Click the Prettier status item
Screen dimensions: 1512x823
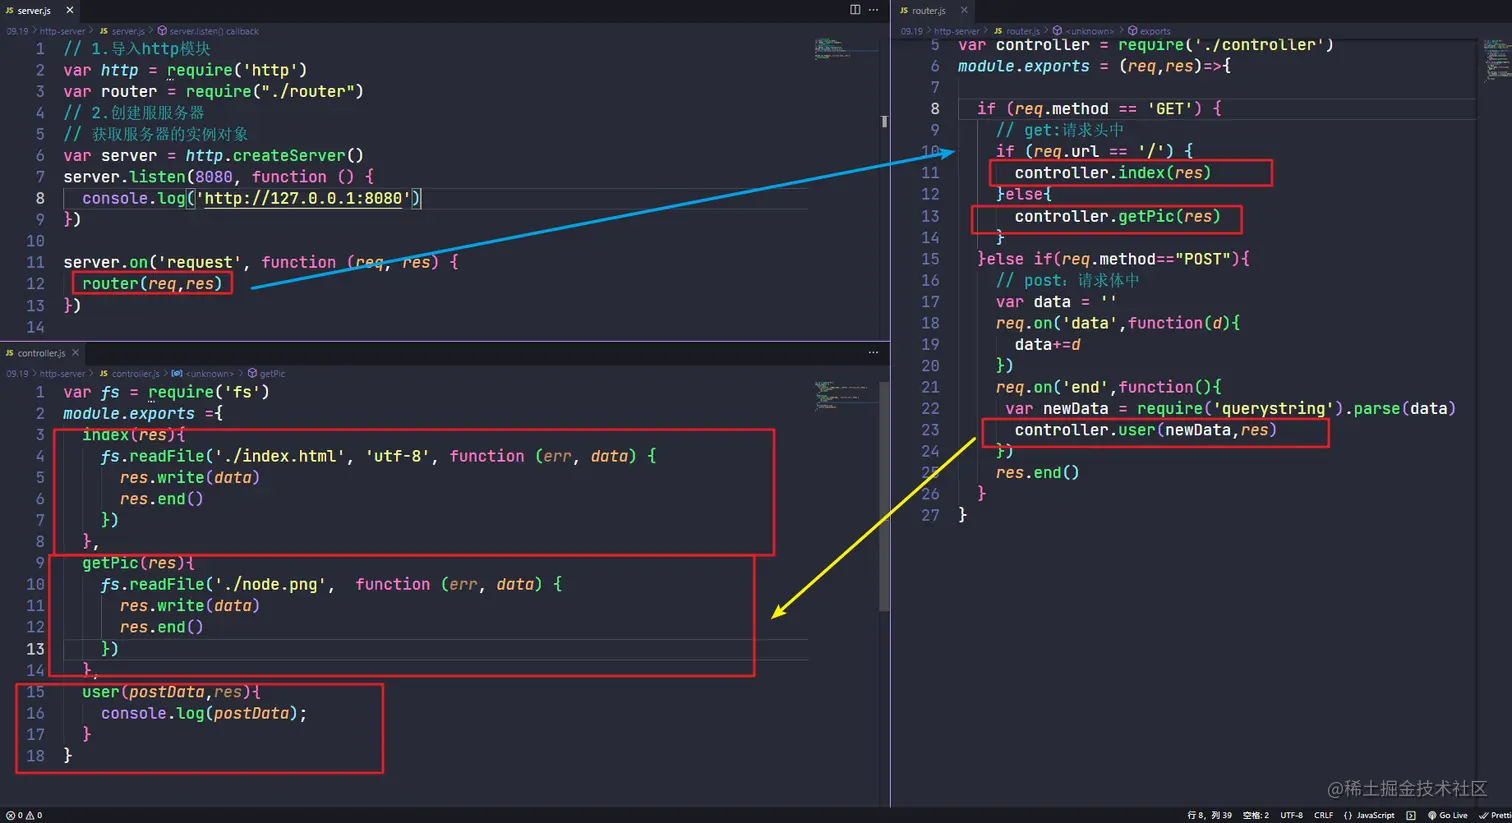coord(1495,815)
